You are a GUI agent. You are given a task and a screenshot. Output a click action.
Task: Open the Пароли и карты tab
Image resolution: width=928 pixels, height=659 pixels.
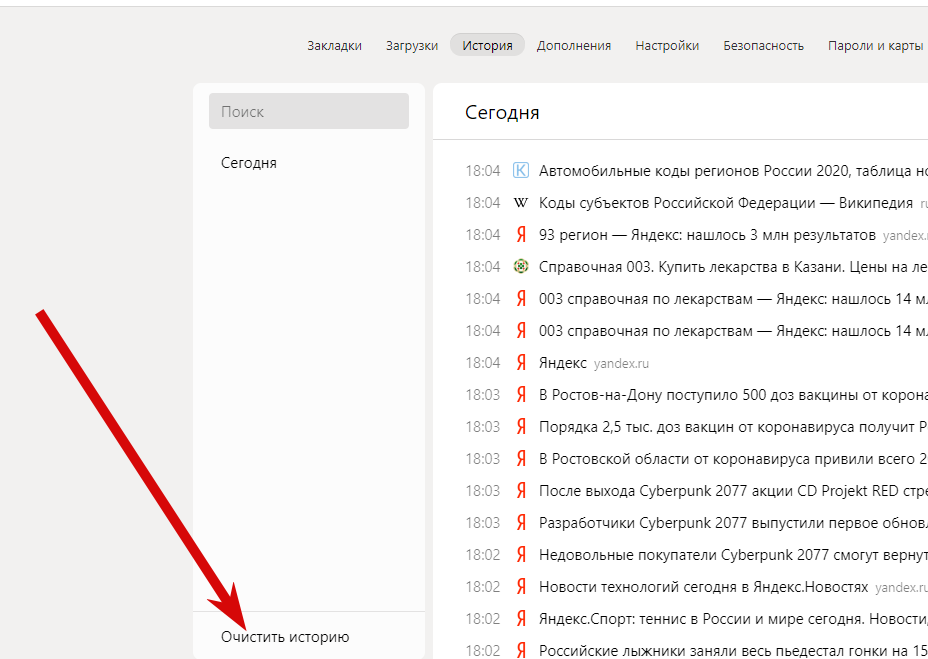click(875, 46)
